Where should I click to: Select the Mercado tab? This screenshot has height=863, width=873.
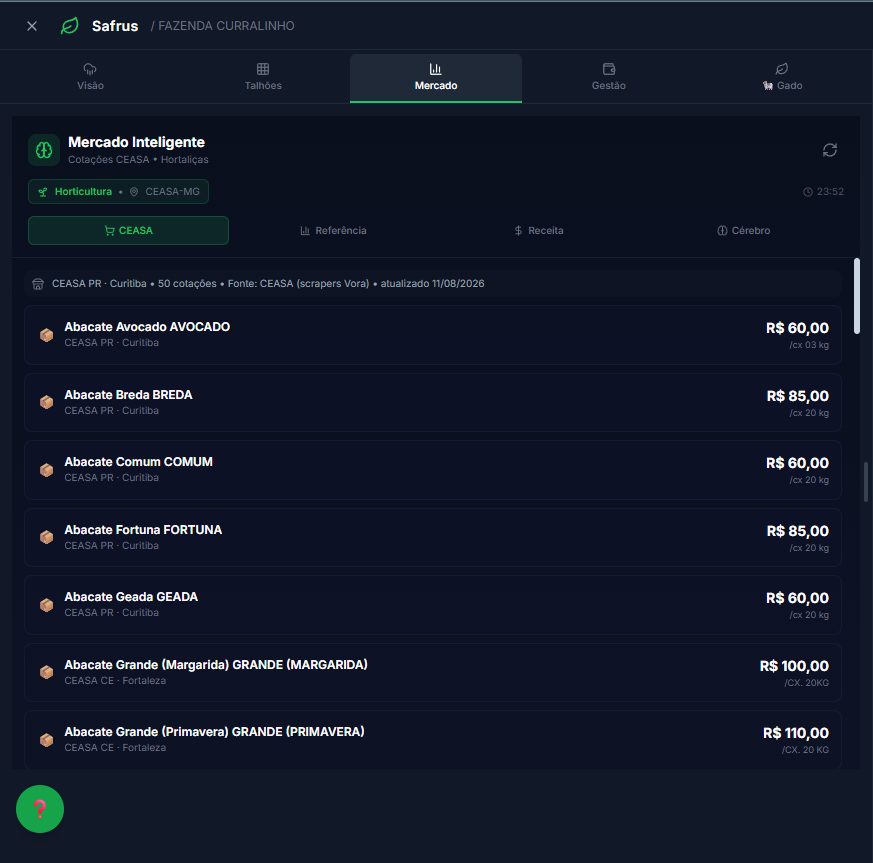436,77
